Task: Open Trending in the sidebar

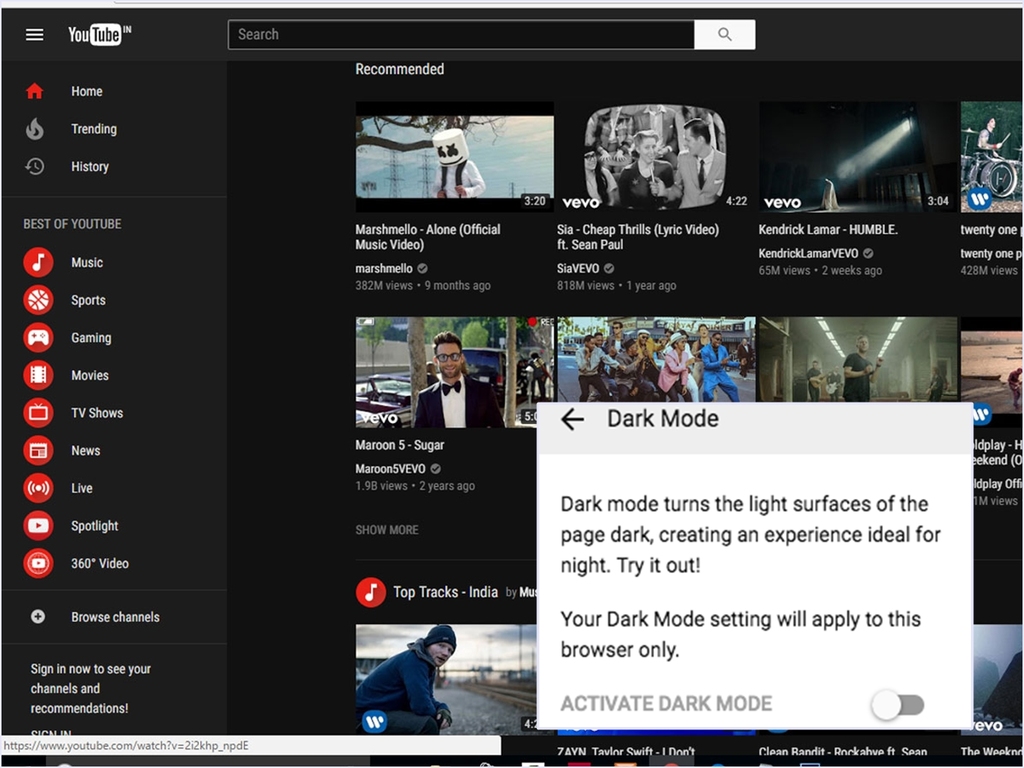Action: tap(94, 129)
